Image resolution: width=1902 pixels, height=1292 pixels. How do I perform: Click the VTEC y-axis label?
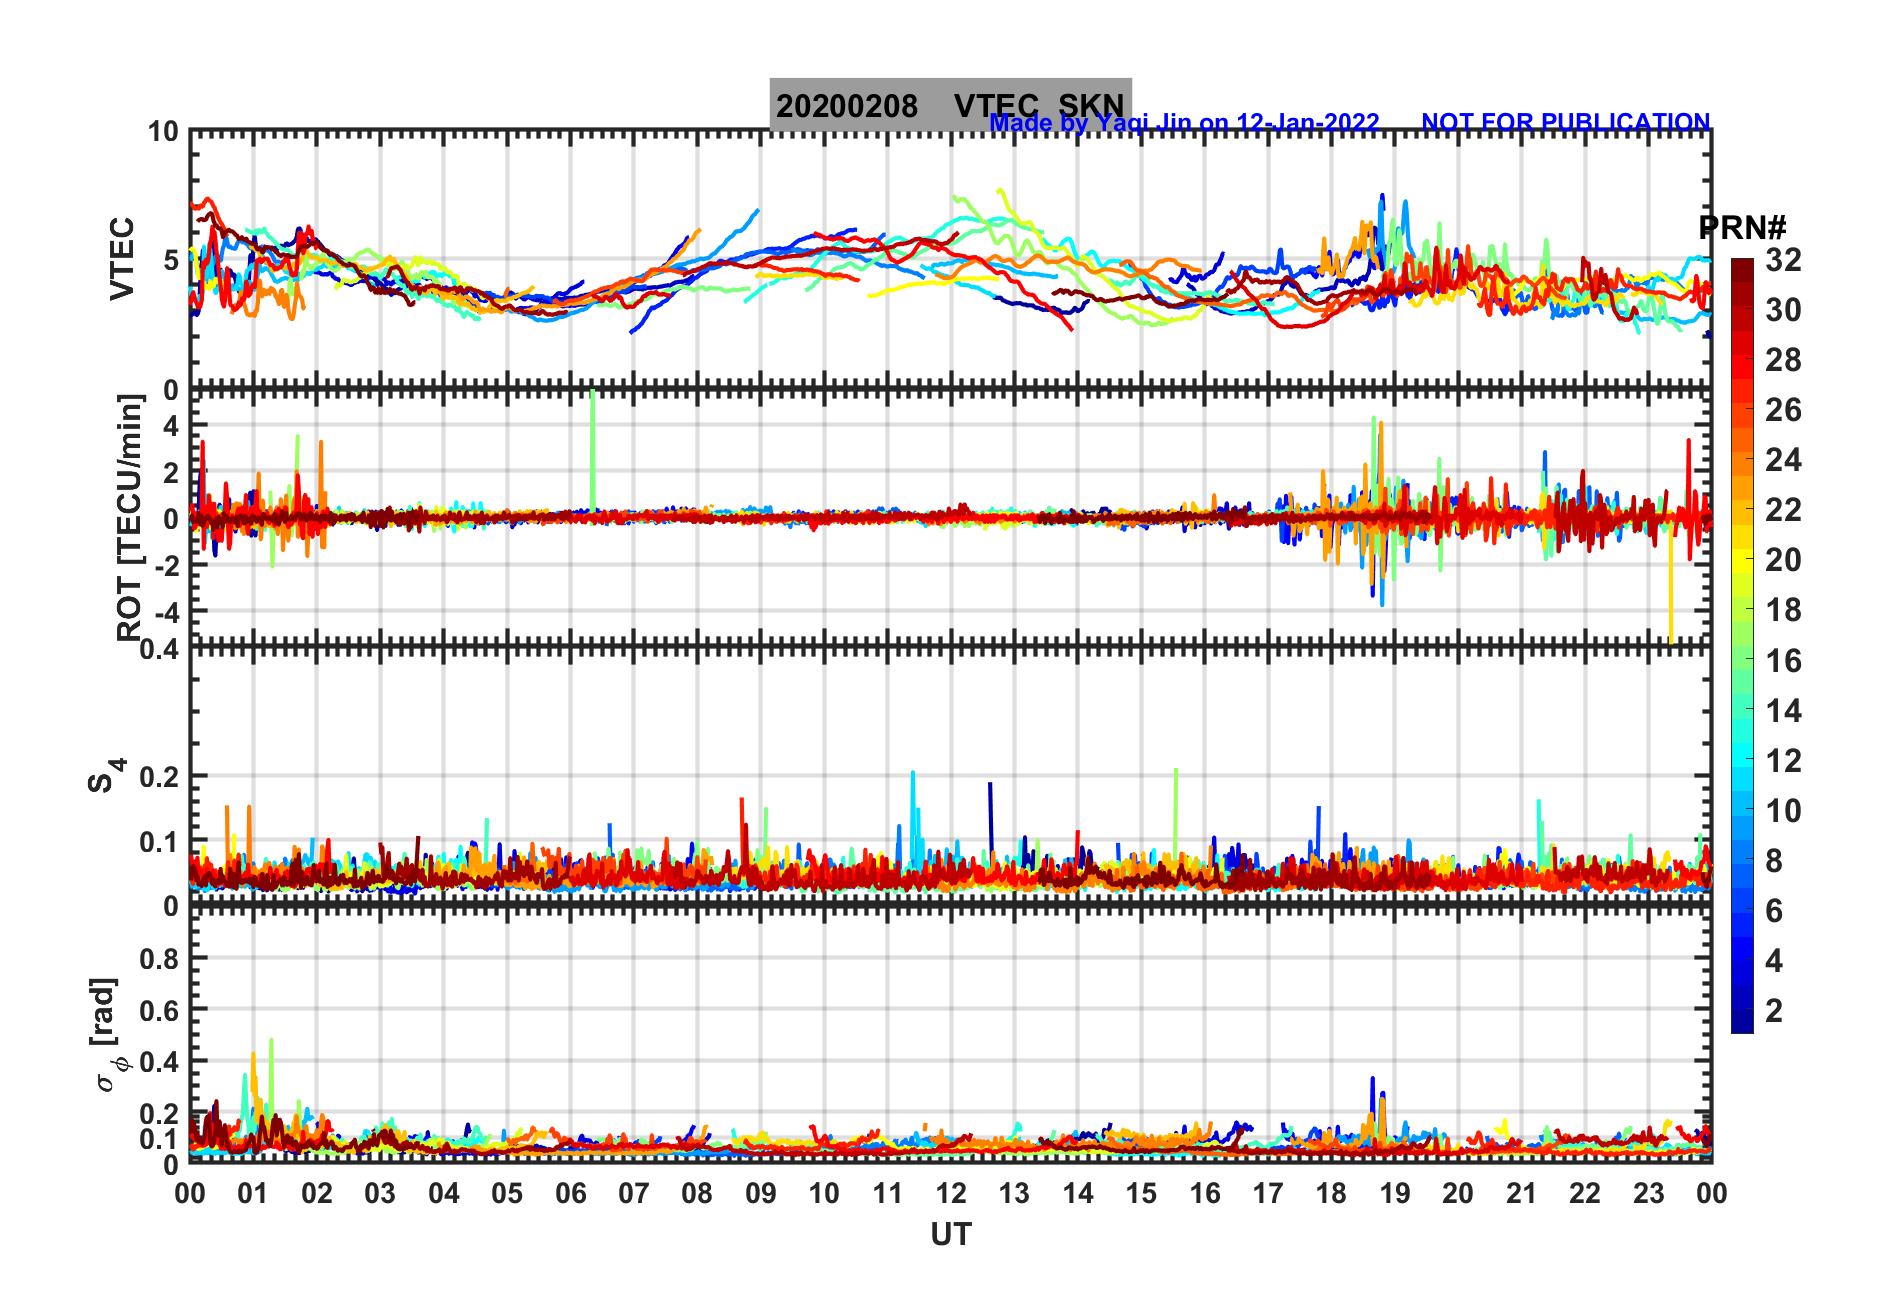tap(121, 258)
